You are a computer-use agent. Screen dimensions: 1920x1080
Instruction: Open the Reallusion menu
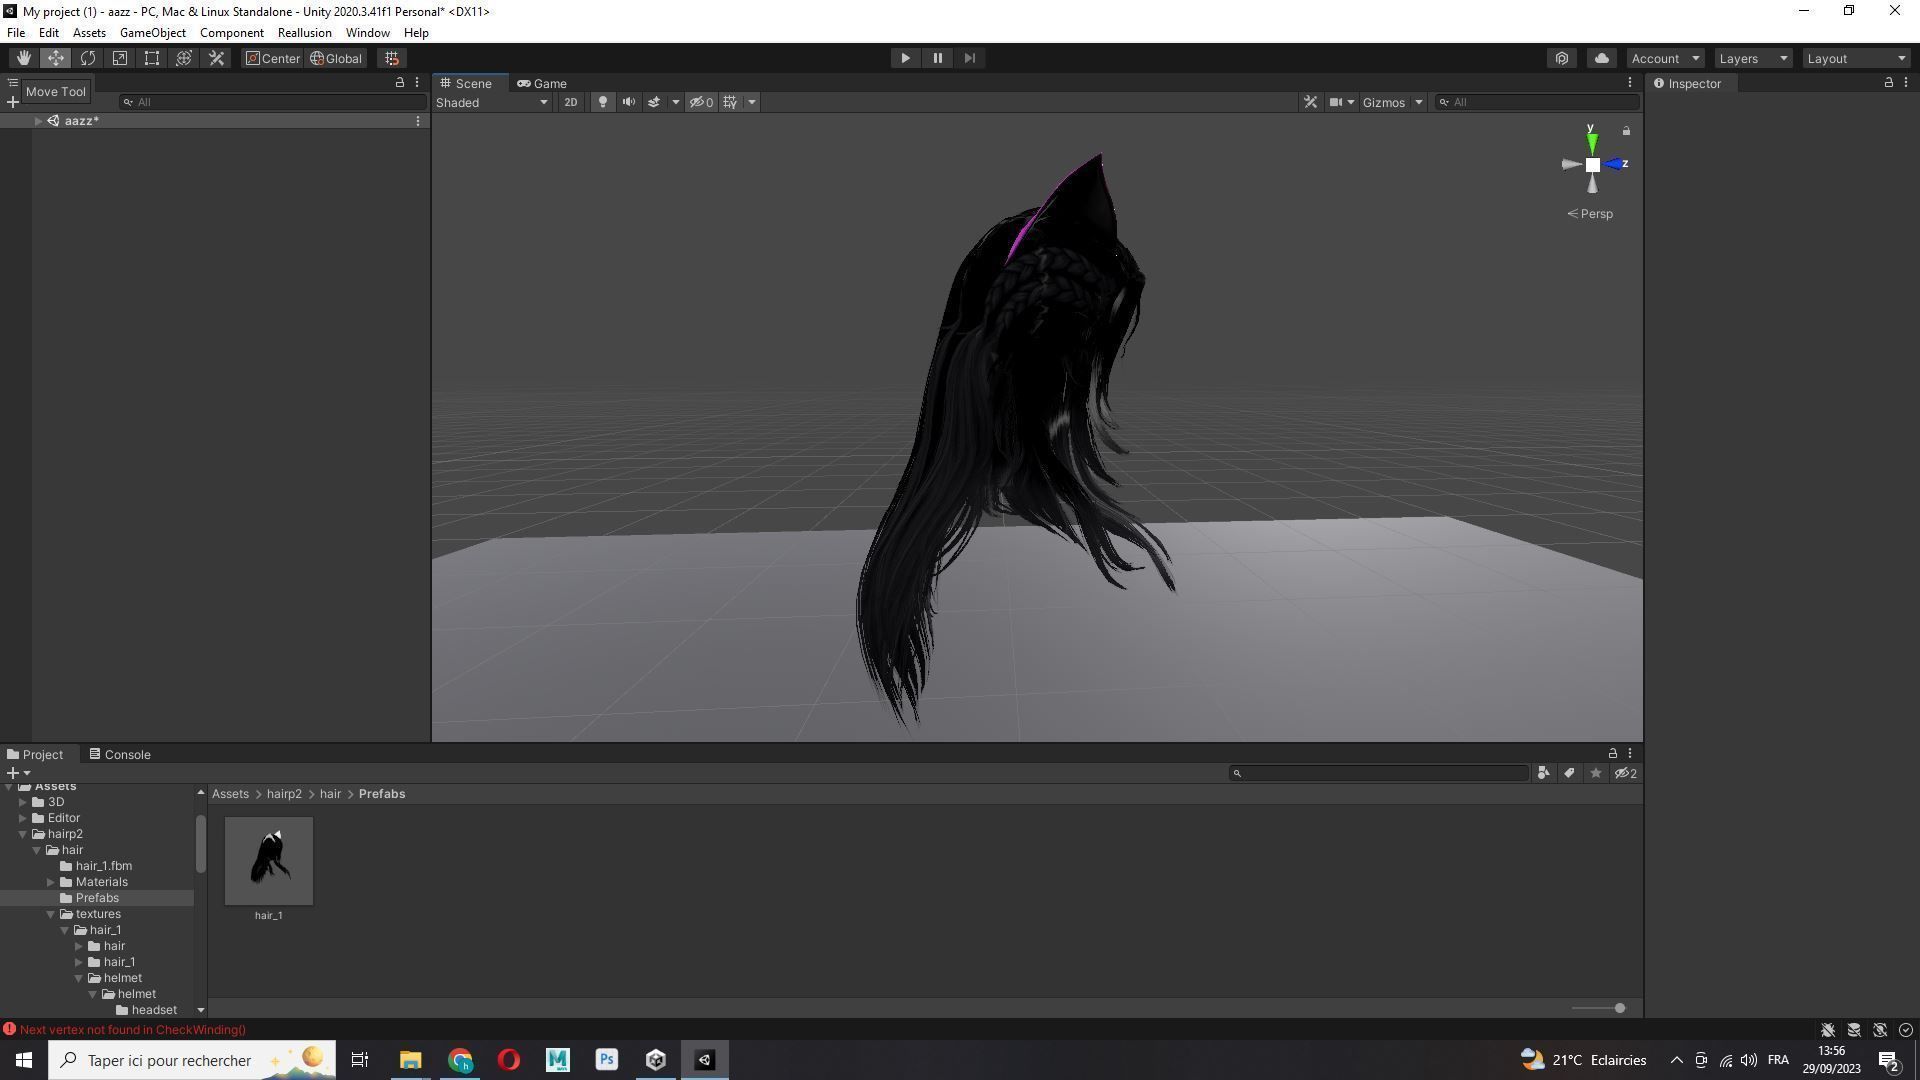(x=304, y=33)
